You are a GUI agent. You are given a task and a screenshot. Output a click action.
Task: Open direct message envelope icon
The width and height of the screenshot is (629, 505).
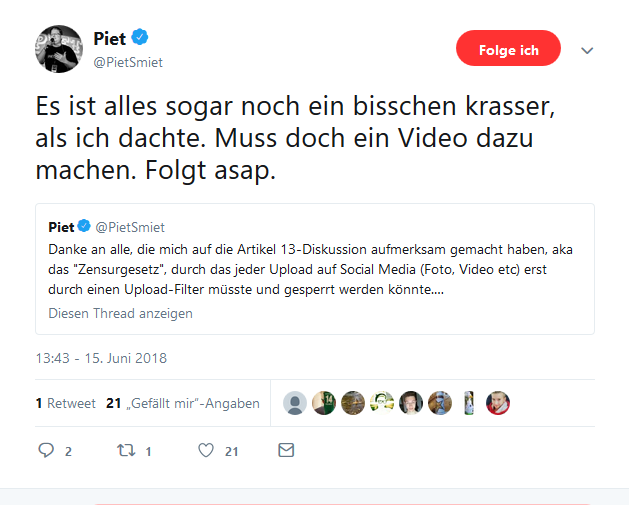coord(286,450)
